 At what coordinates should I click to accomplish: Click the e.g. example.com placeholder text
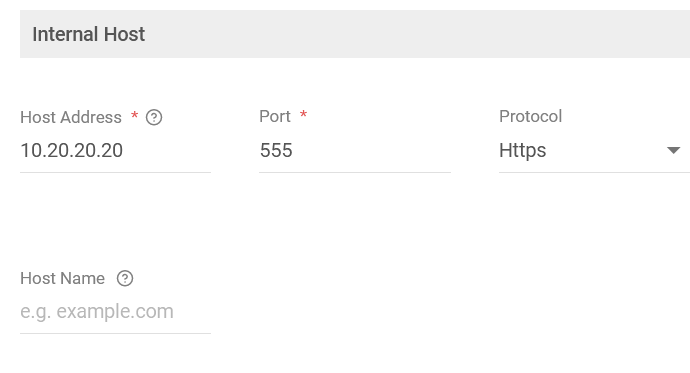pos(97,311)
